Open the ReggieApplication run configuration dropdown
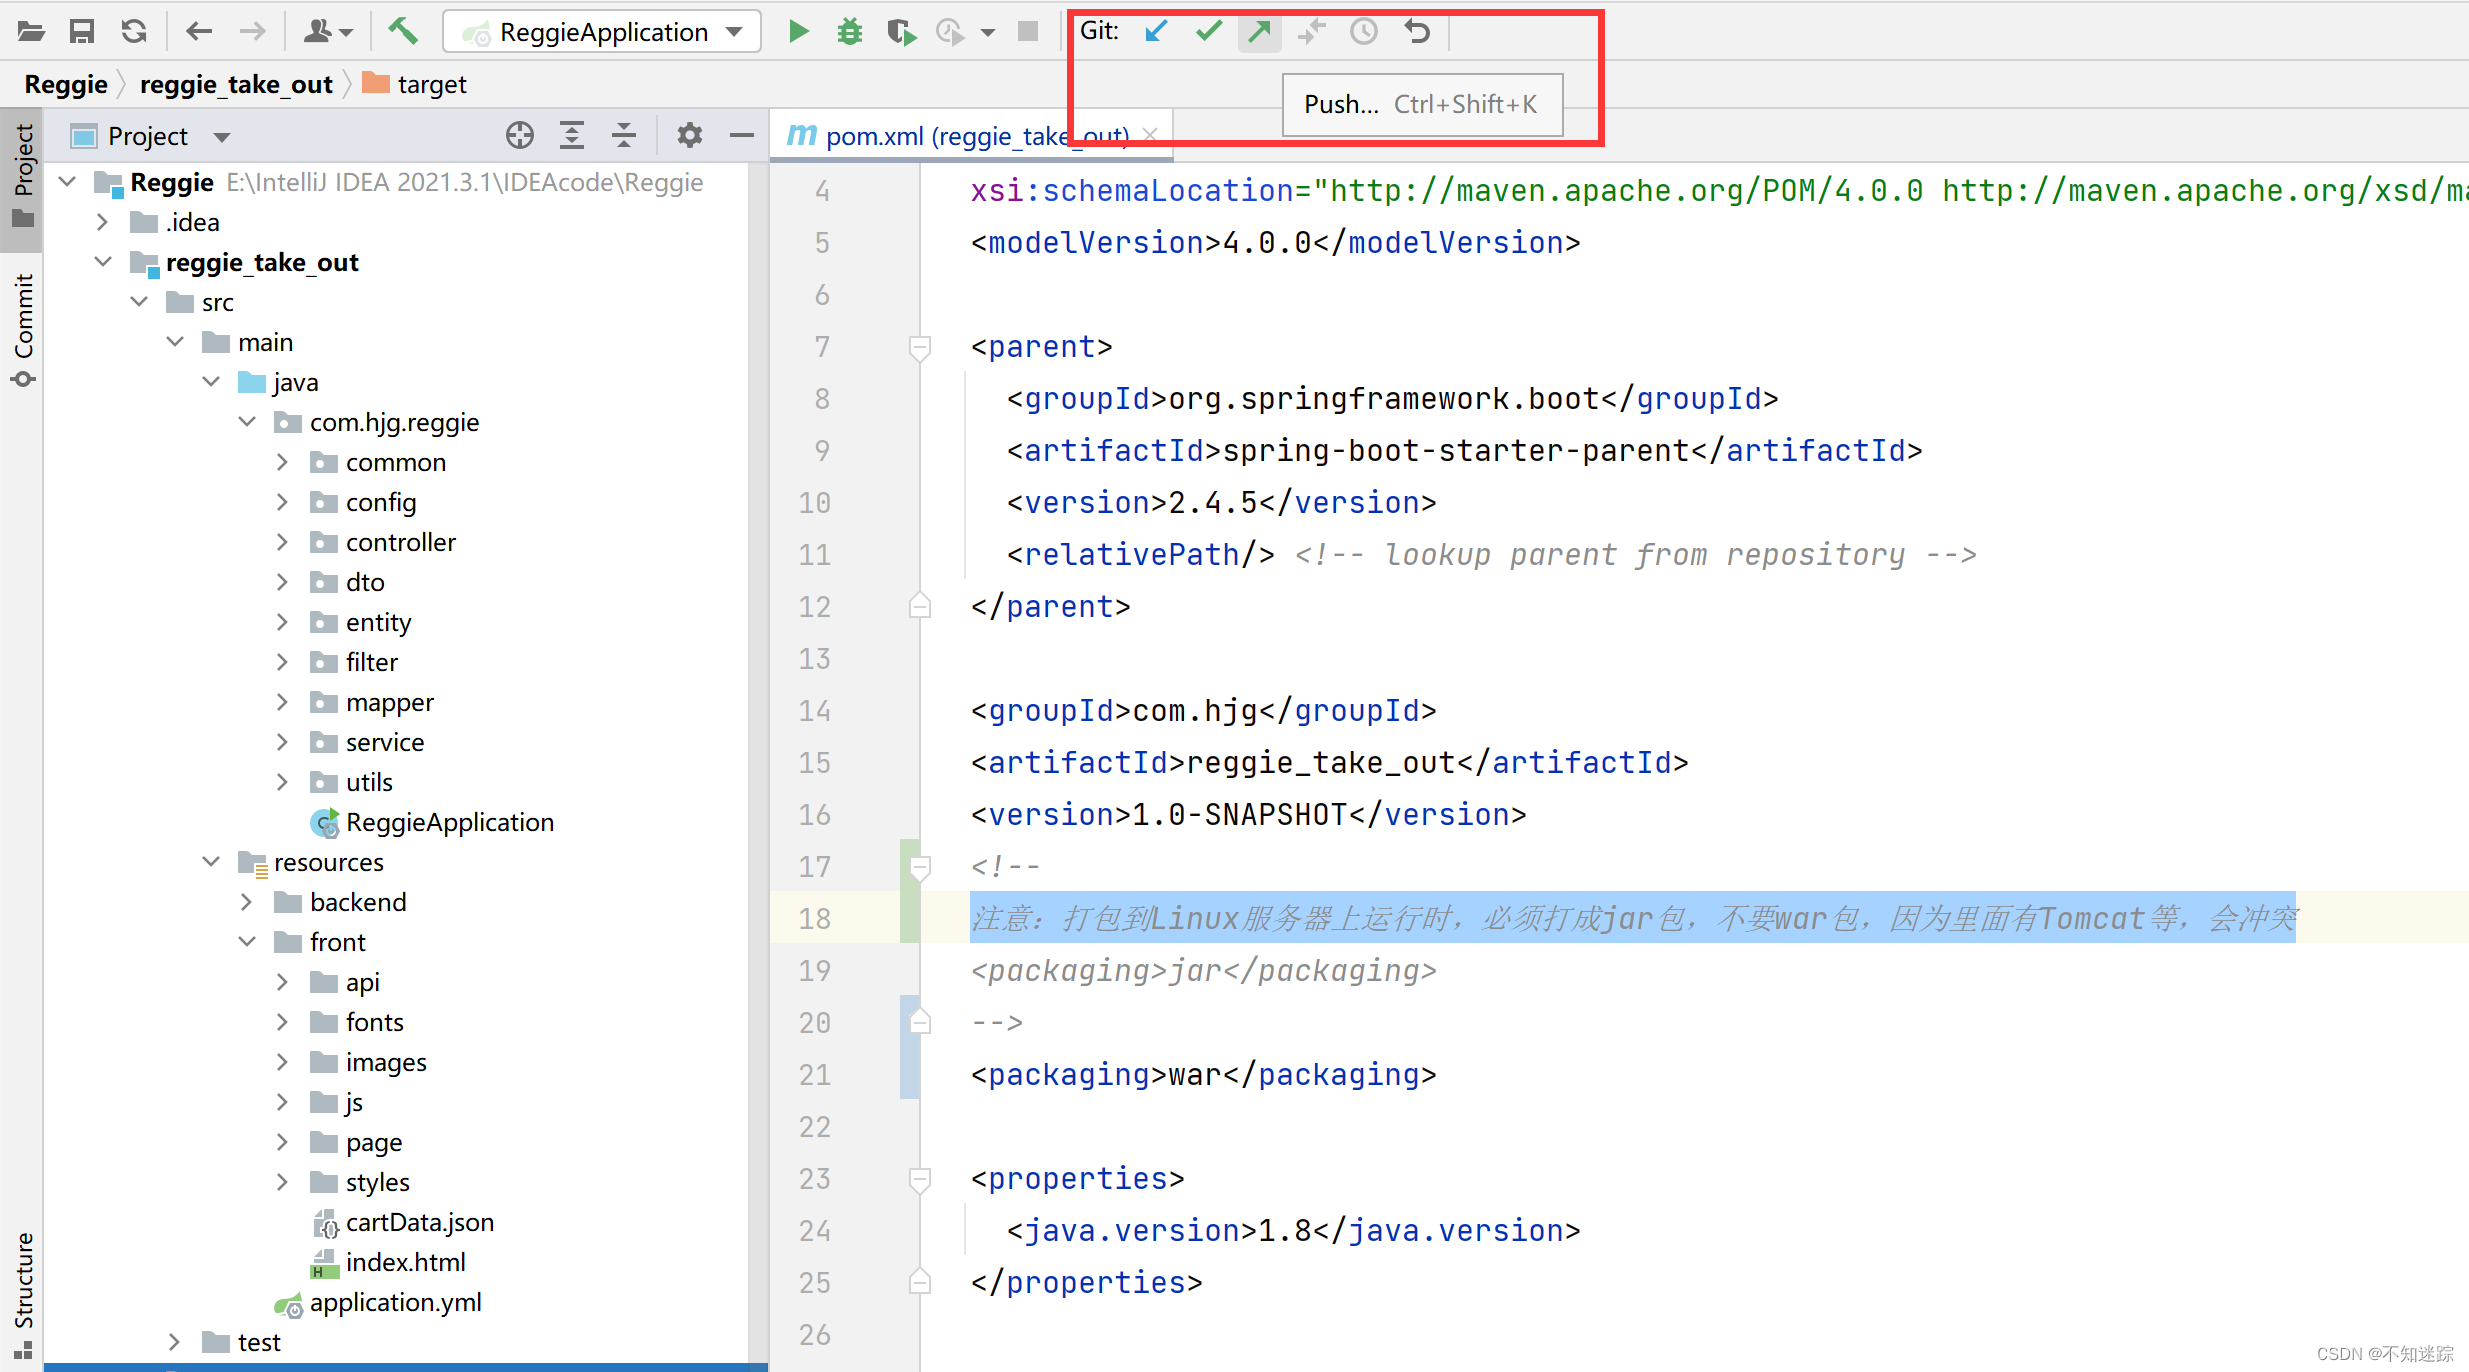 [x=602, y=32]
